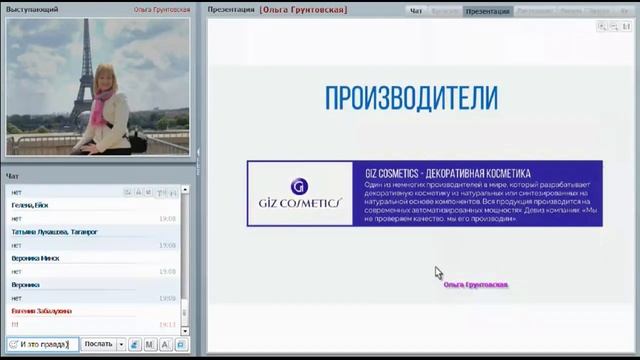Click chat user Гелена, Ейск
Image resolution: width=640 pixels, height=360 pixels.
(29, 205)
